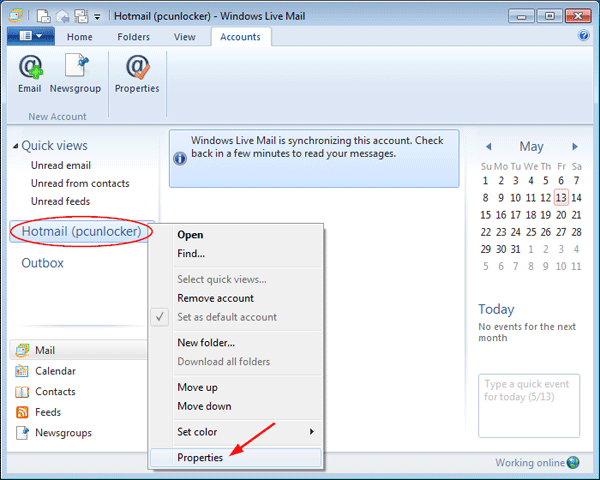The height and width of the screenshot is (480, 600).
Task: Click the Working online globe icon
Action: (x=573, y=463)
